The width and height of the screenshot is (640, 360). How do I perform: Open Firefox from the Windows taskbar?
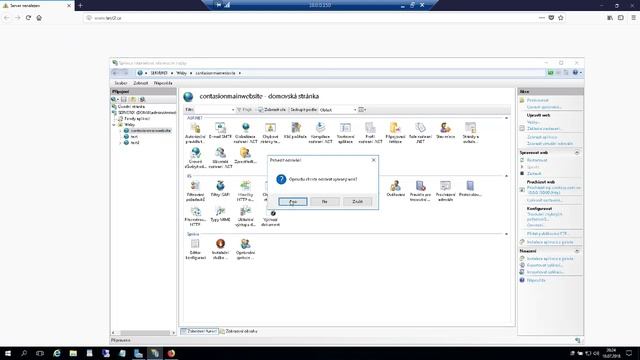171,353
